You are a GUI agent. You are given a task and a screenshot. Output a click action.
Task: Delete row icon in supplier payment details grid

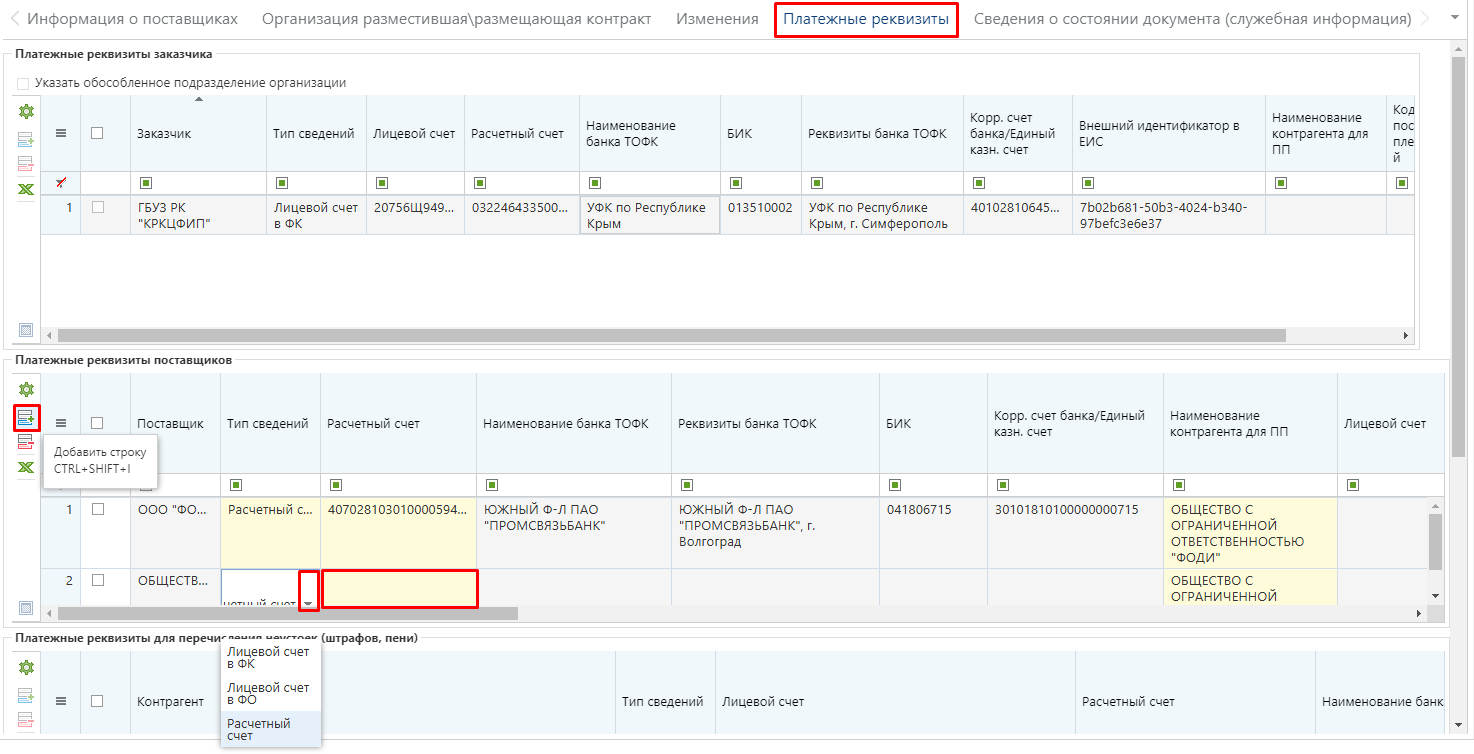26,443
